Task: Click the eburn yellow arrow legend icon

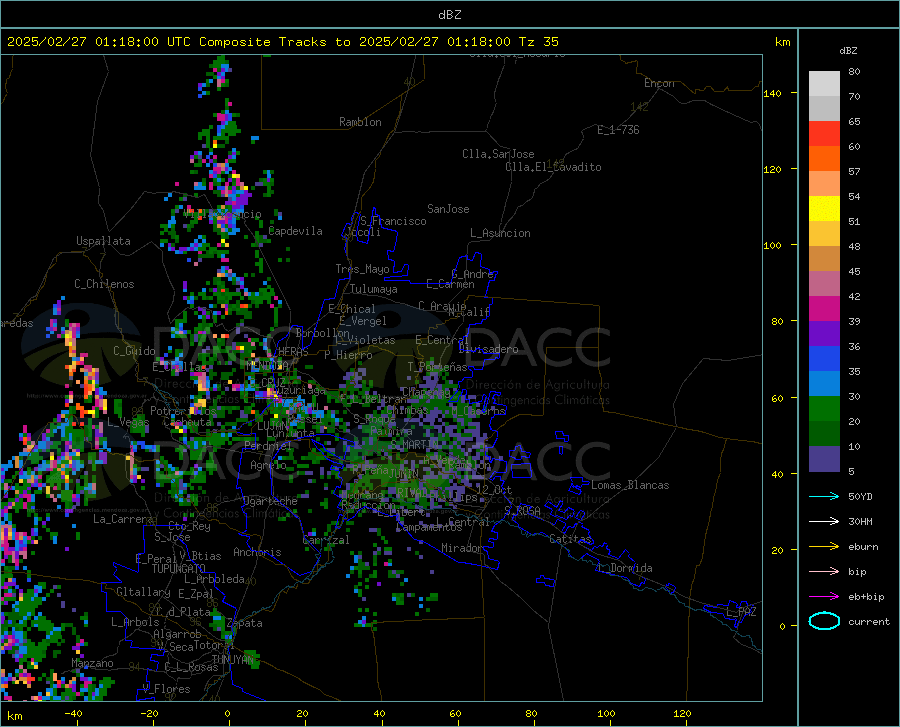Action: (x=824, y=547)
